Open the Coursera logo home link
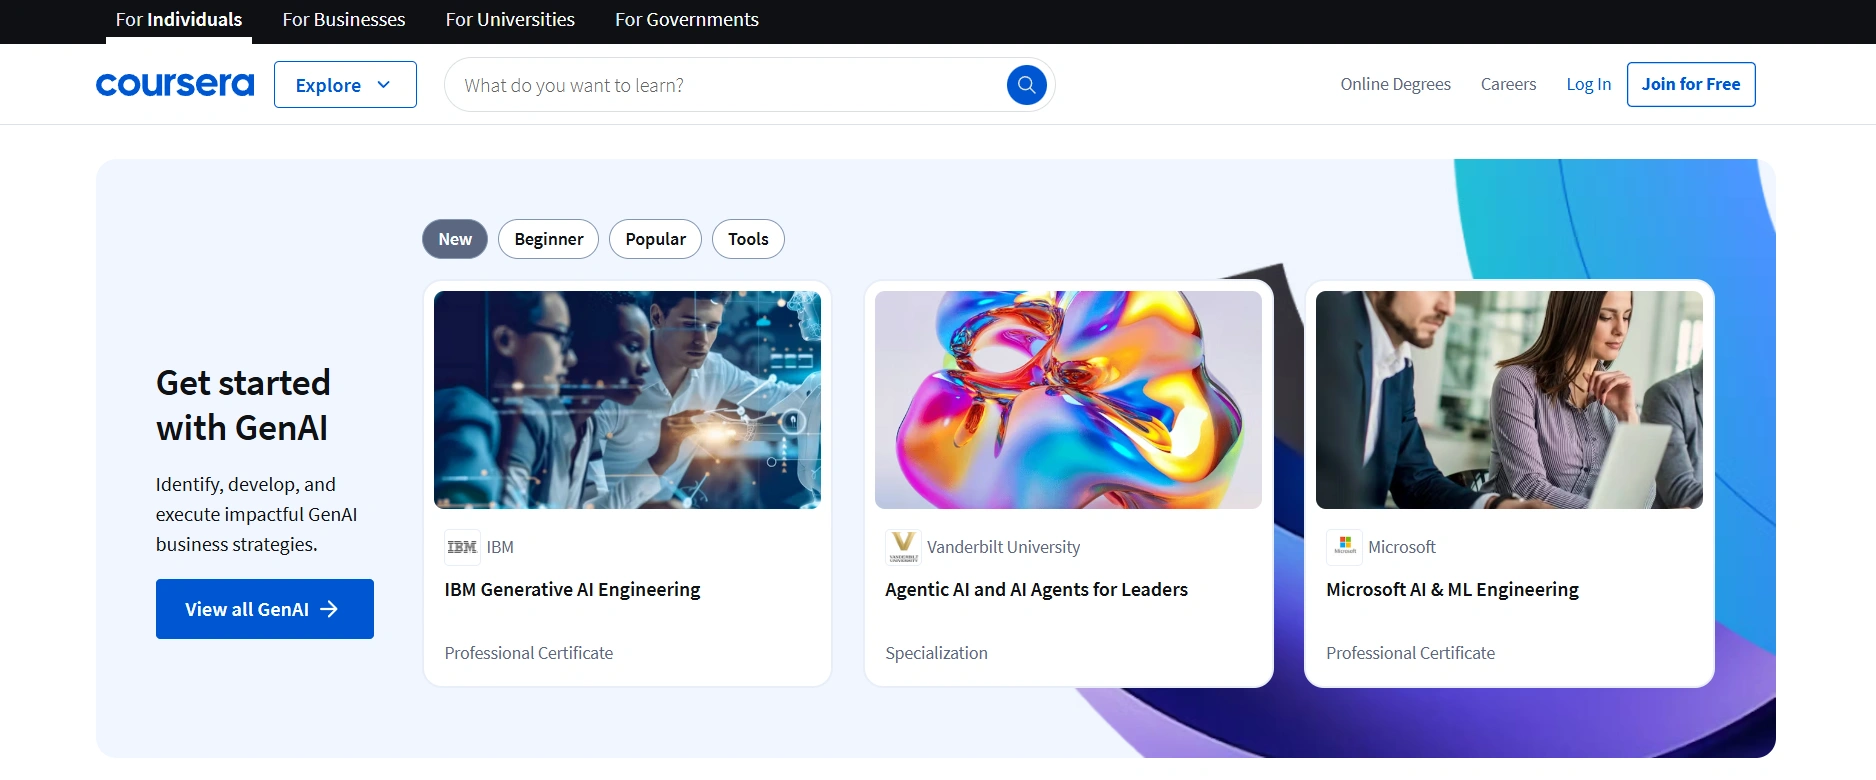The width and height of the screenshot is (1876, 780). [175, 85]
